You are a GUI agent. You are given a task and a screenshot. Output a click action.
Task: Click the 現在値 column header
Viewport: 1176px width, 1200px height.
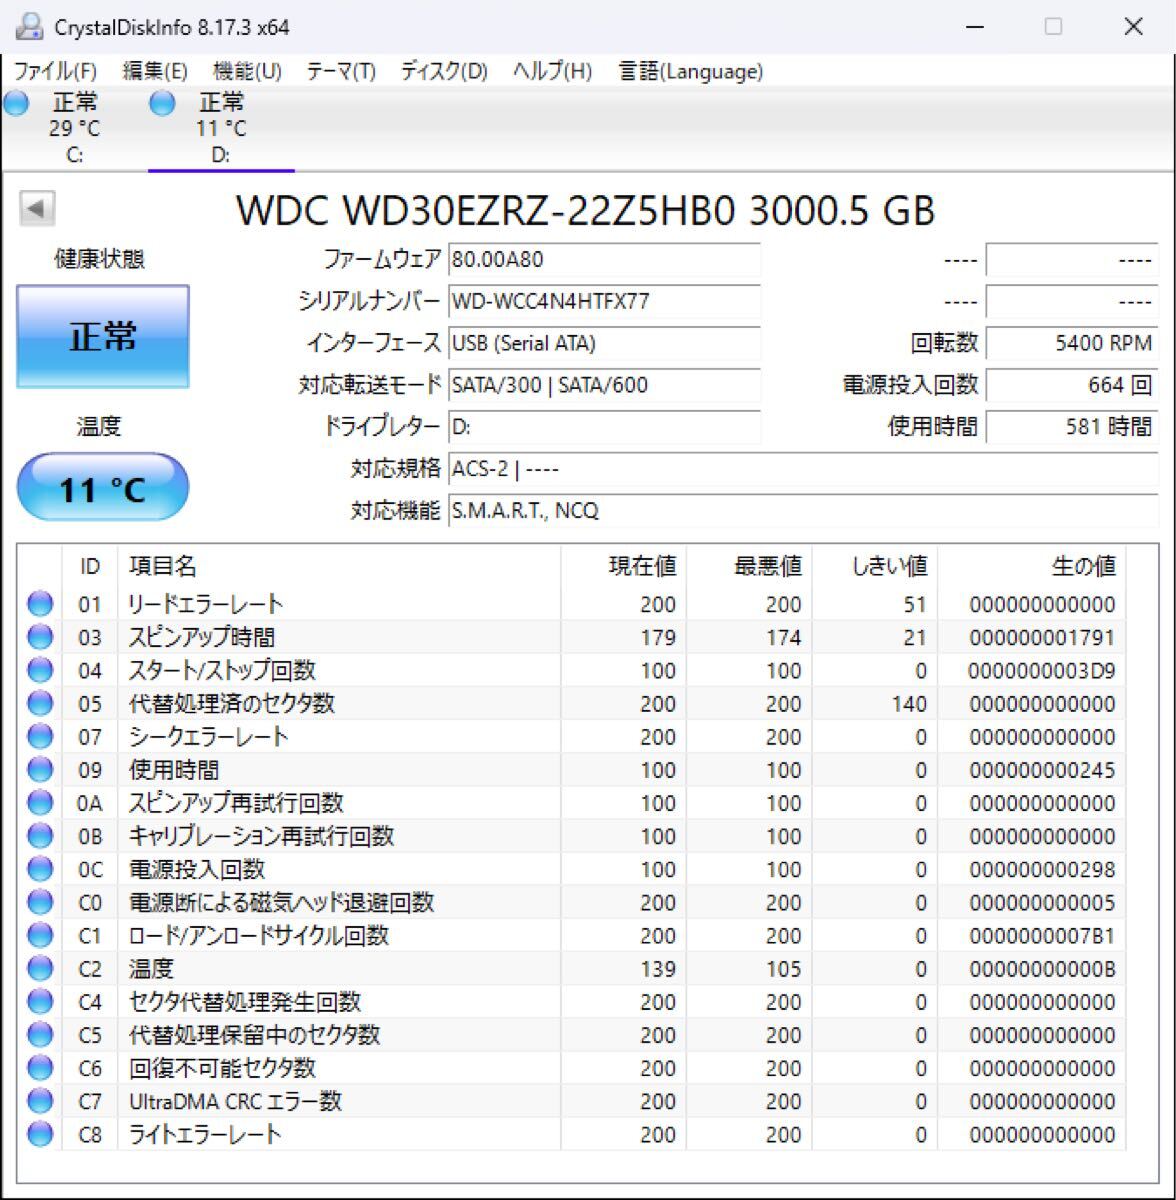(624, 567)
